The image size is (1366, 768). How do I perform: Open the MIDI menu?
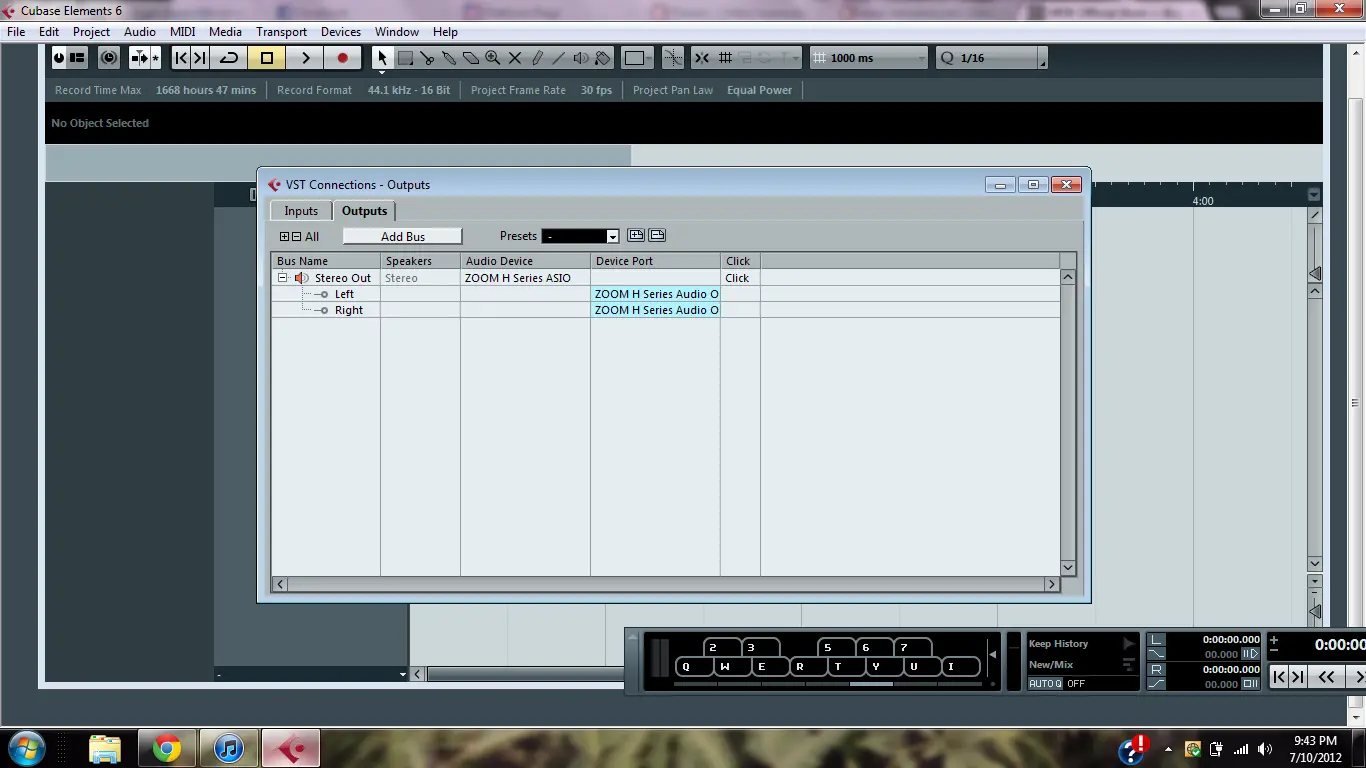pos(182,32)
